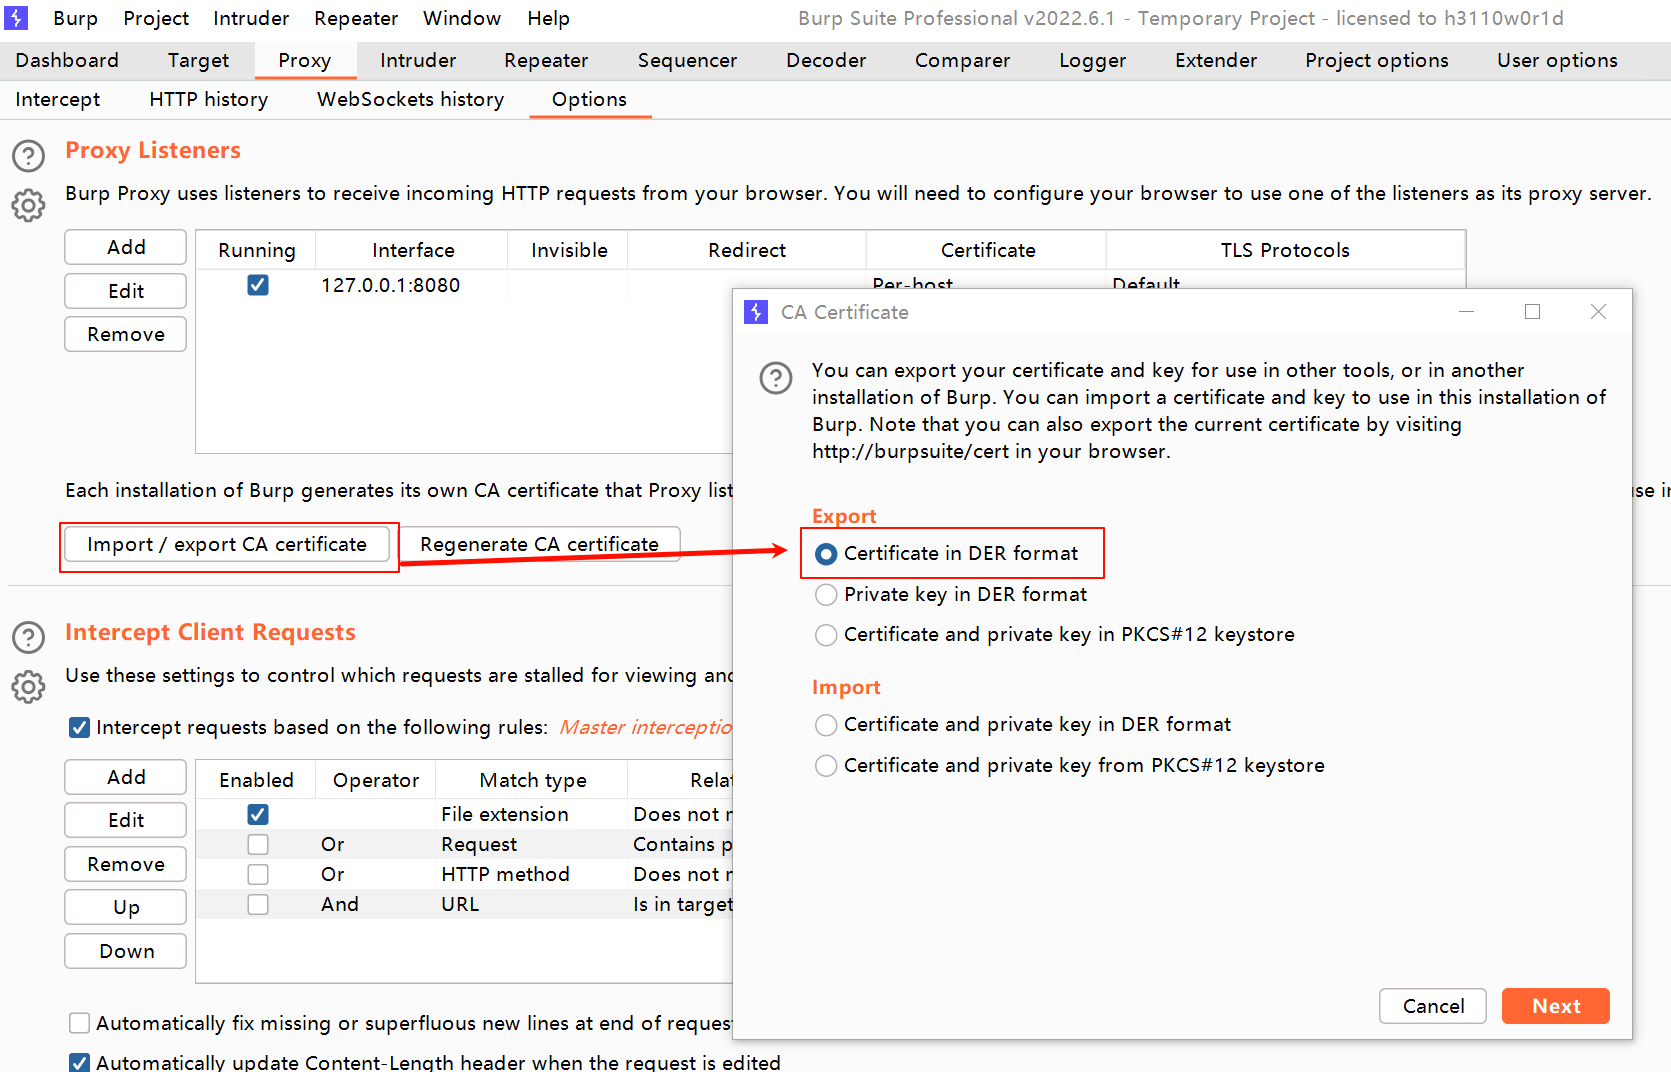Open the Project menu
This screenshot has height=1072, width=1671.
coord(156,18)
